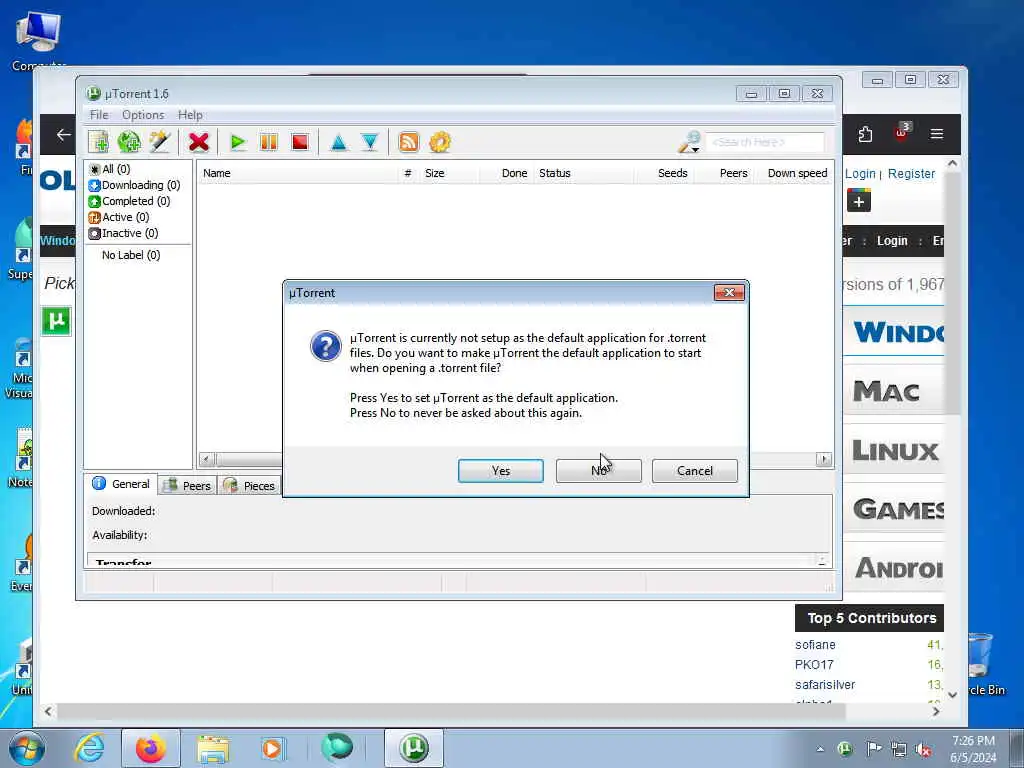Click torrent list scroll left arrow

[206, 459]
